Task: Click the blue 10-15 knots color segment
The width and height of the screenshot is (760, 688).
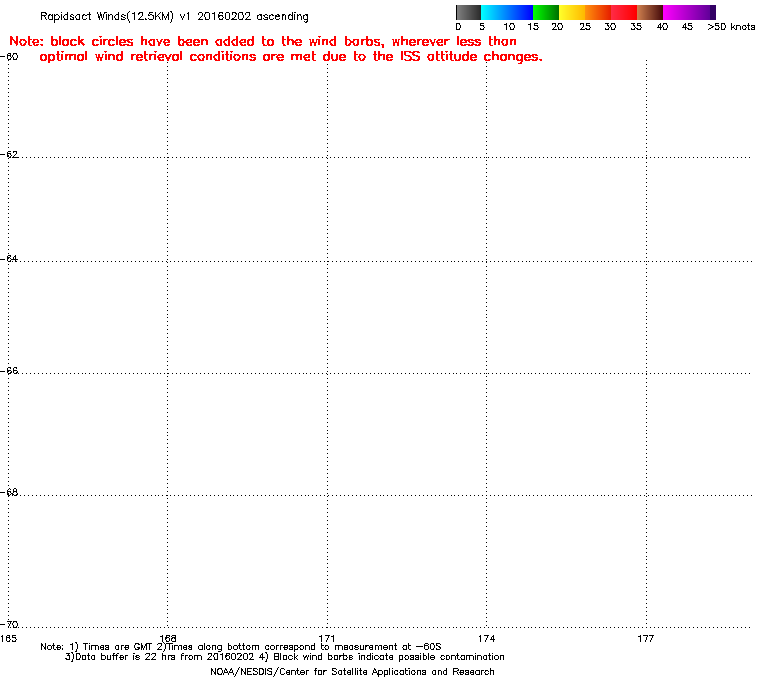Action: 520,12
